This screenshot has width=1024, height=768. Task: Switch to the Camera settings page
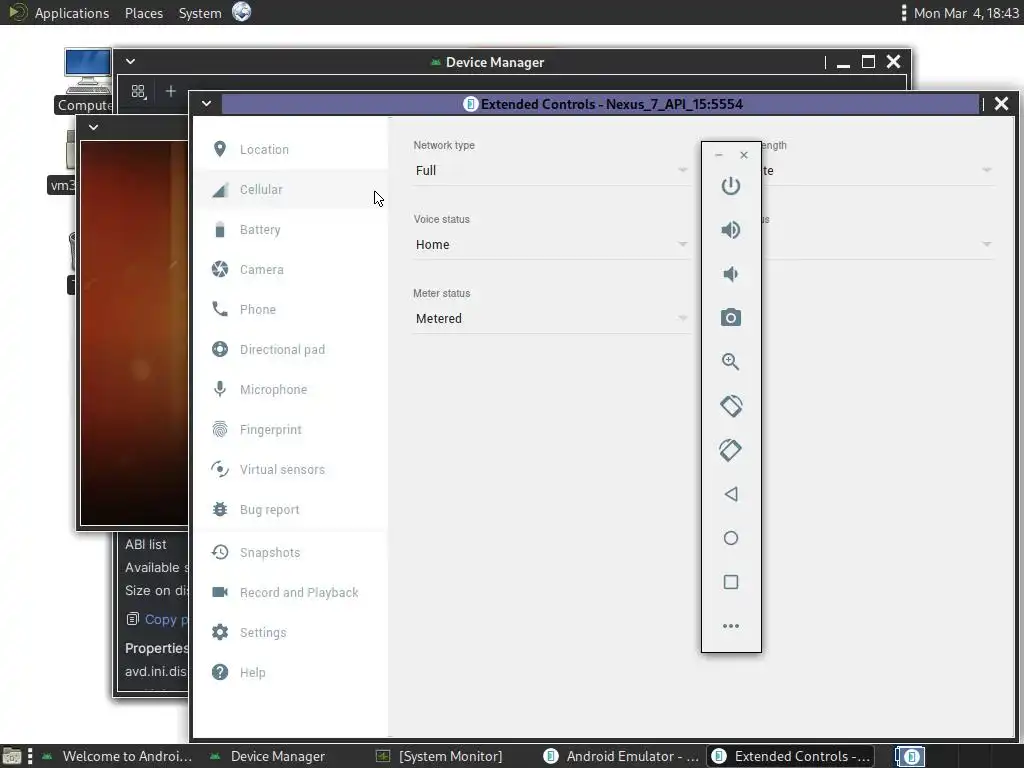[291, 270]
